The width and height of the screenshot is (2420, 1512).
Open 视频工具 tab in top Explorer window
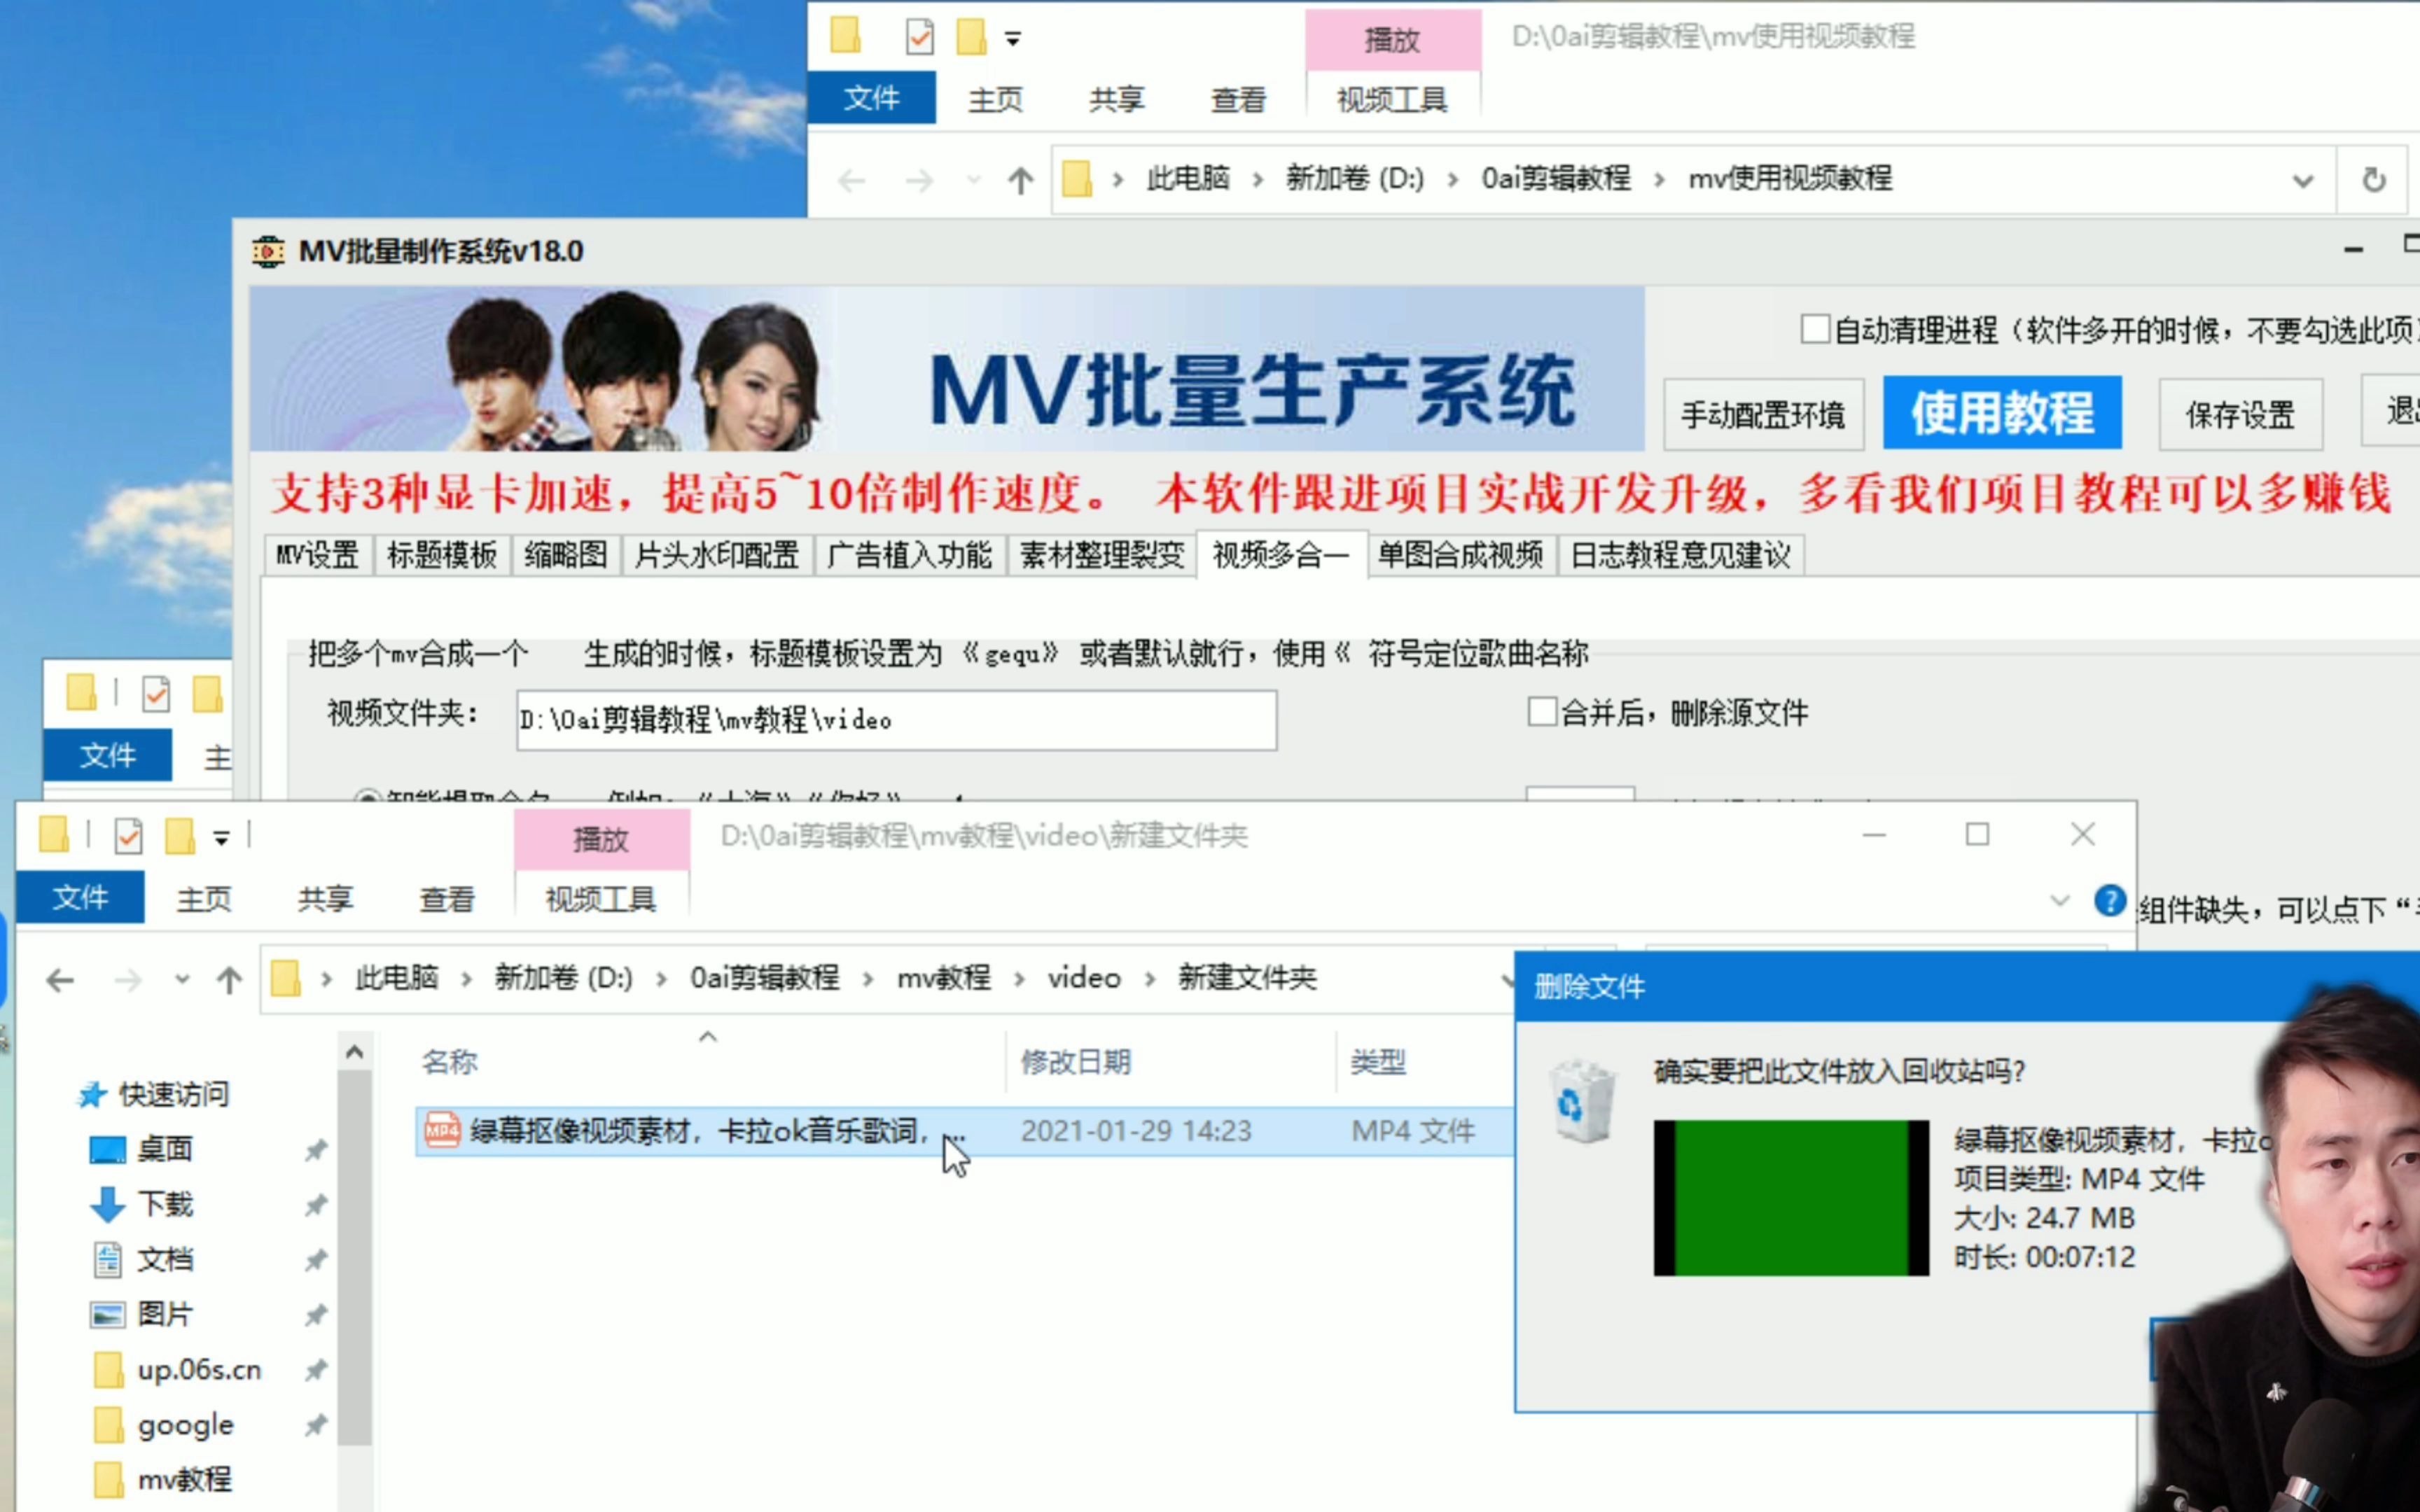click(x=1392, y=99)
